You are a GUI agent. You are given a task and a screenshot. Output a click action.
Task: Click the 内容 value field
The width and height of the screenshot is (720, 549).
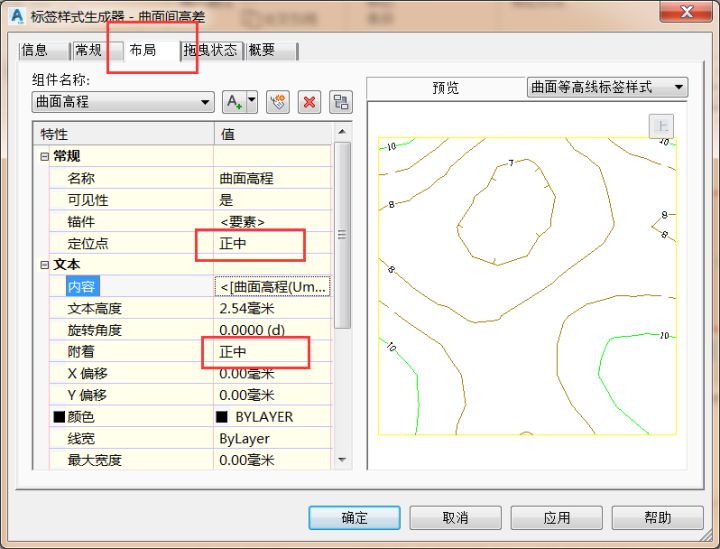(272, 286)
